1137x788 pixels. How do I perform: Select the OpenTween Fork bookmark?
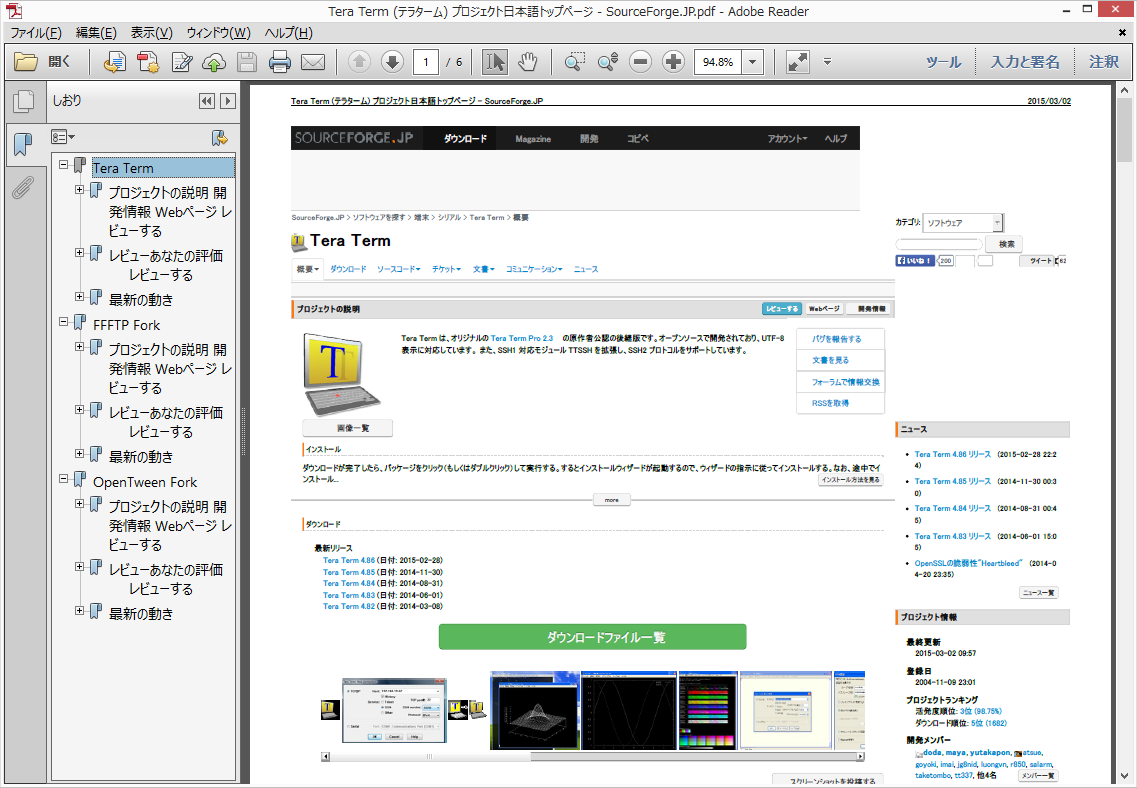[x=145, y=482]
